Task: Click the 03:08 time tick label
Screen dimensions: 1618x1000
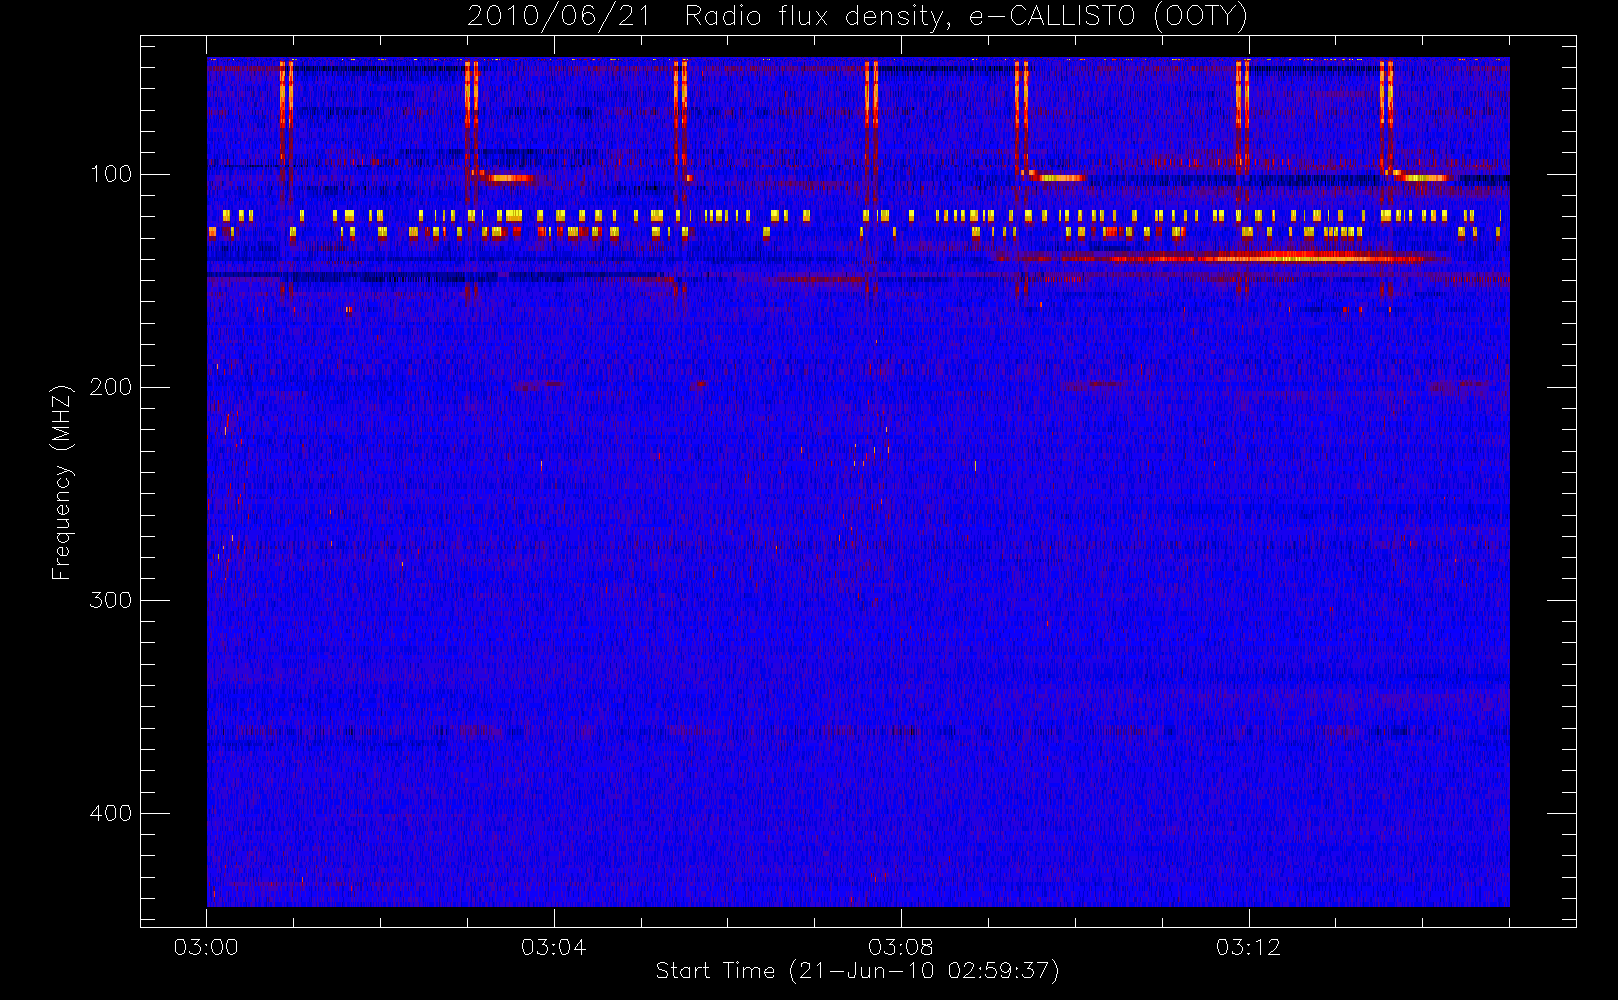Action: click(901, 947)
